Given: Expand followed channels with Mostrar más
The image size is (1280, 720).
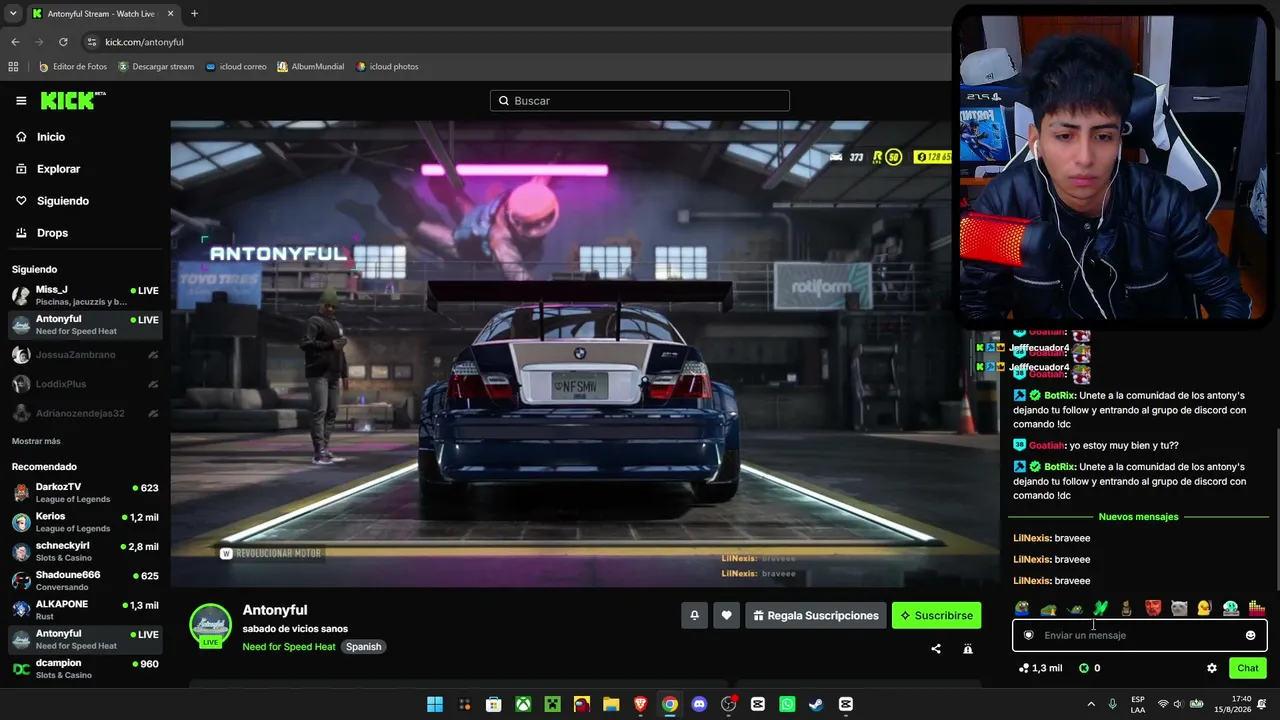Looking at the screenshot, I should tap(36, 441).
